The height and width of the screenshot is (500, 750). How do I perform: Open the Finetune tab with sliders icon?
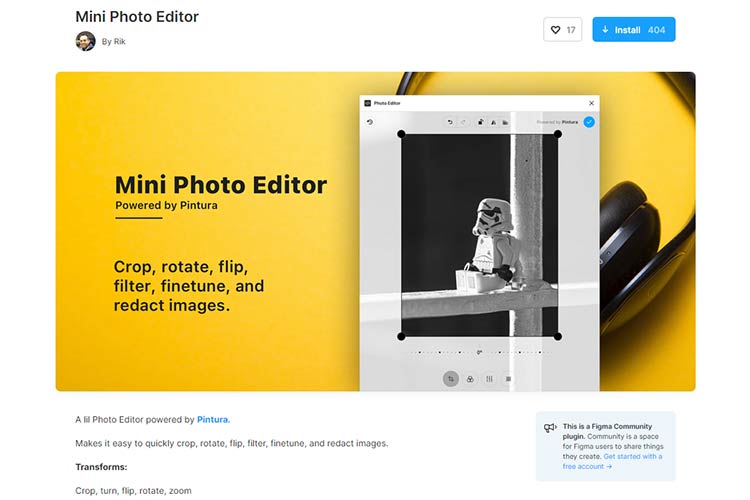coord(489,379)
